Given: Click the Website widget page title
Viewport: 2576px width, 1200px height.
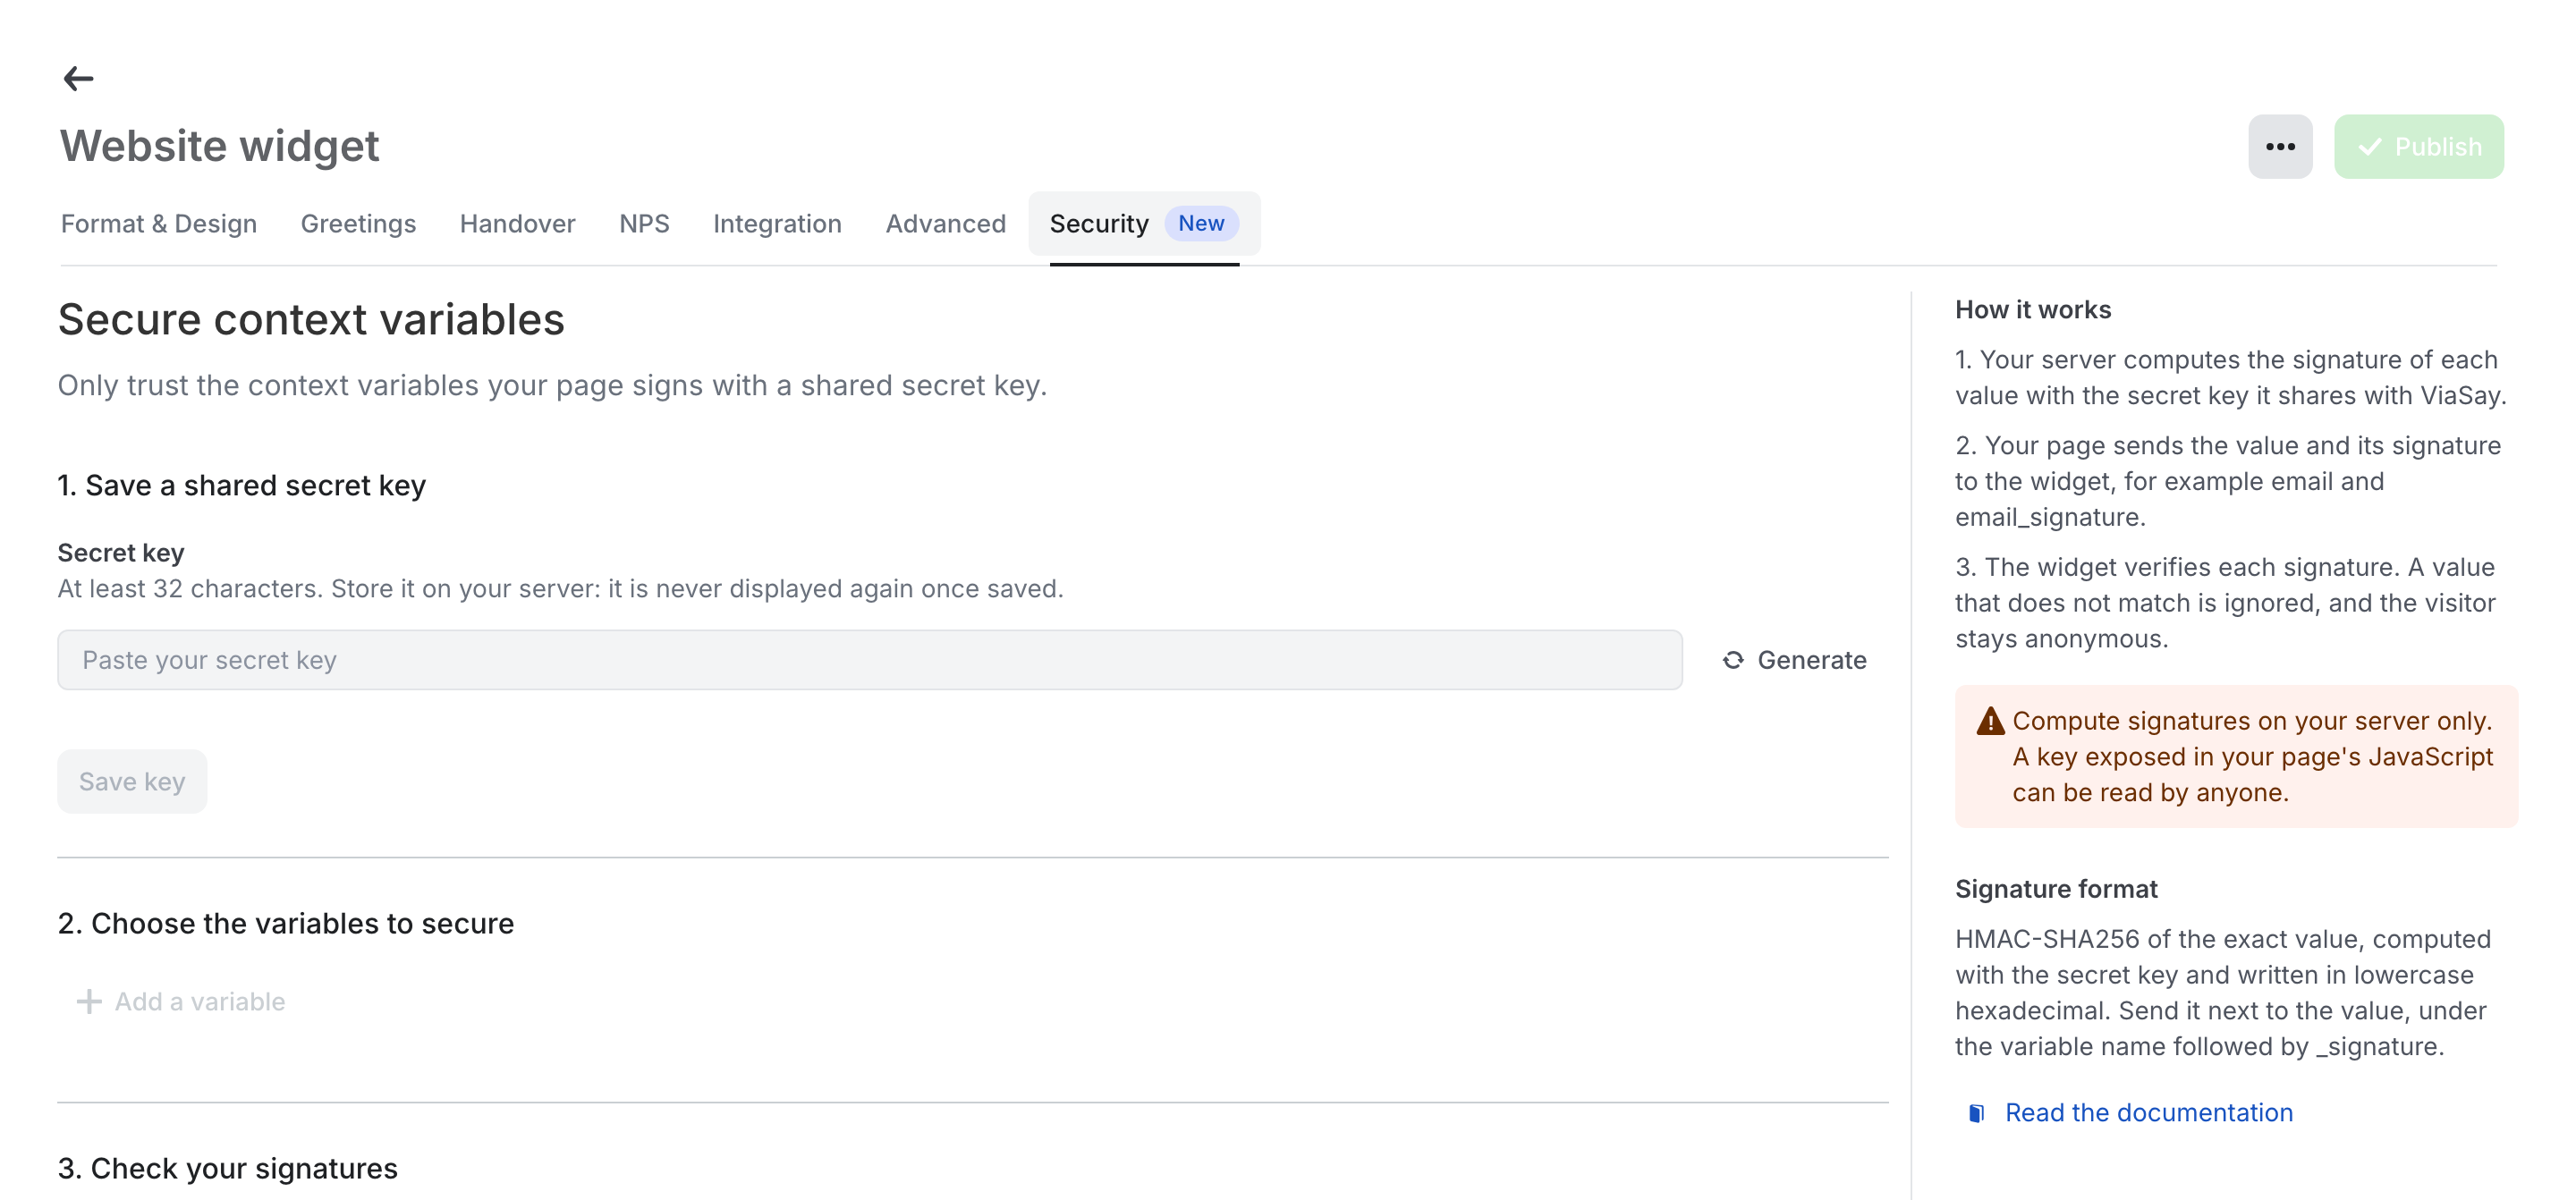Looking at the screenshot, I should pyautogui.click(x=219, y=146).
